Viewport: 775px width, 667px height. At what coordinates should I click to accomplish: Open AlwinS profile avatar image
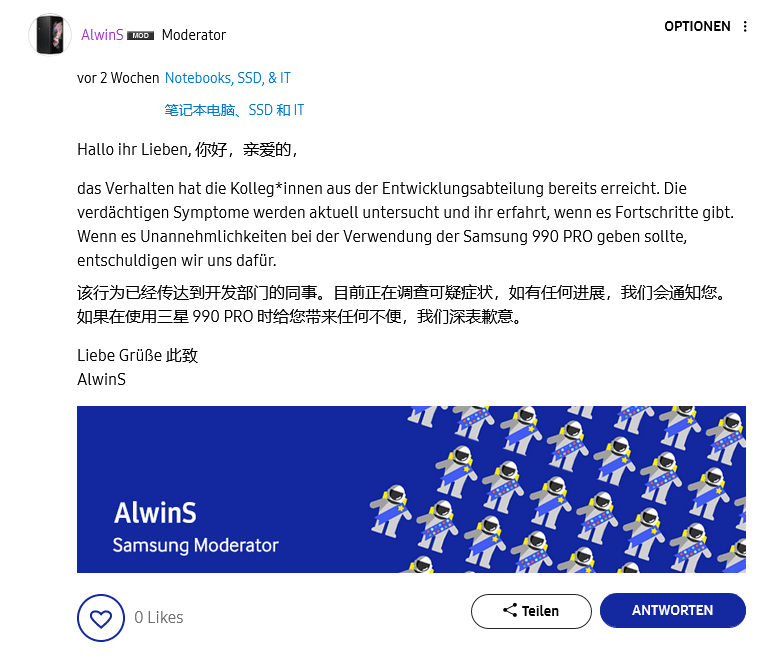[x=50, y=35]
